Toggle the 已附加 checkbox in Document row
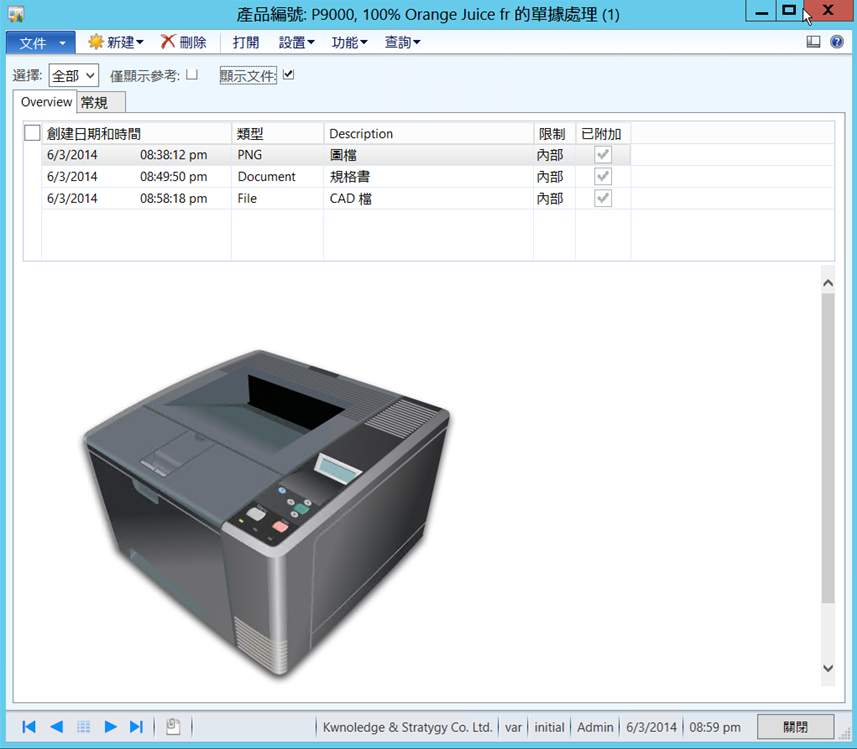Viewport: 857px width, 749px height. (603, 177)
